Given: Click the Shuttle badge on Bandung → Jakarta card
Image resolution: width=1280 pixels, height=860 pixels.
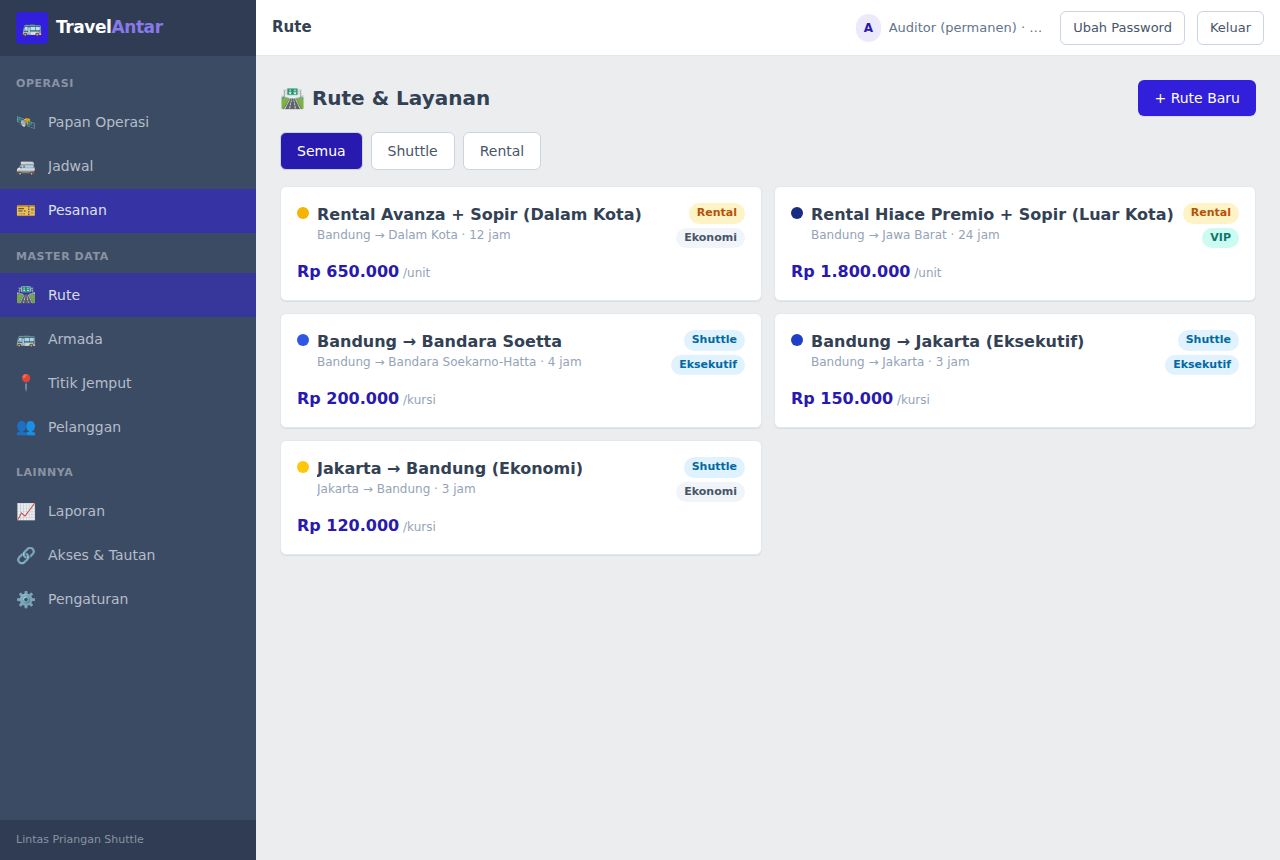Looking at the screenshot, I should pyautogui.click(x=1208, y=340).
